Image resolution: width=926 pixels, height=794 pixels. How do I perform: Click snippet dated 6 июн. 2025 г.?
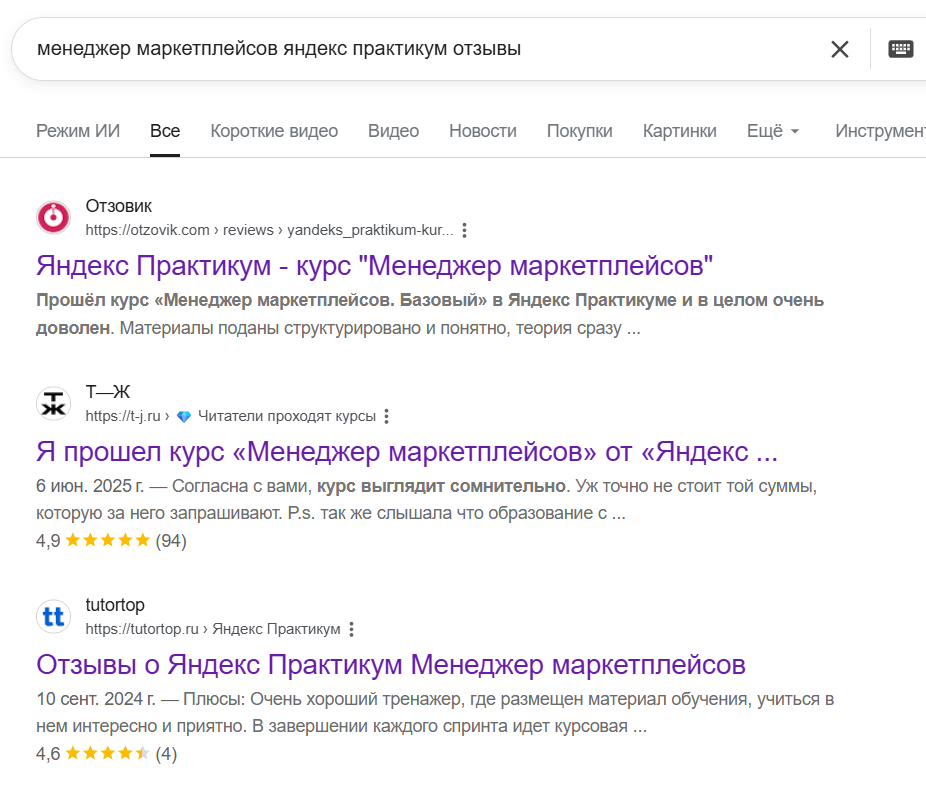point(426,499)
